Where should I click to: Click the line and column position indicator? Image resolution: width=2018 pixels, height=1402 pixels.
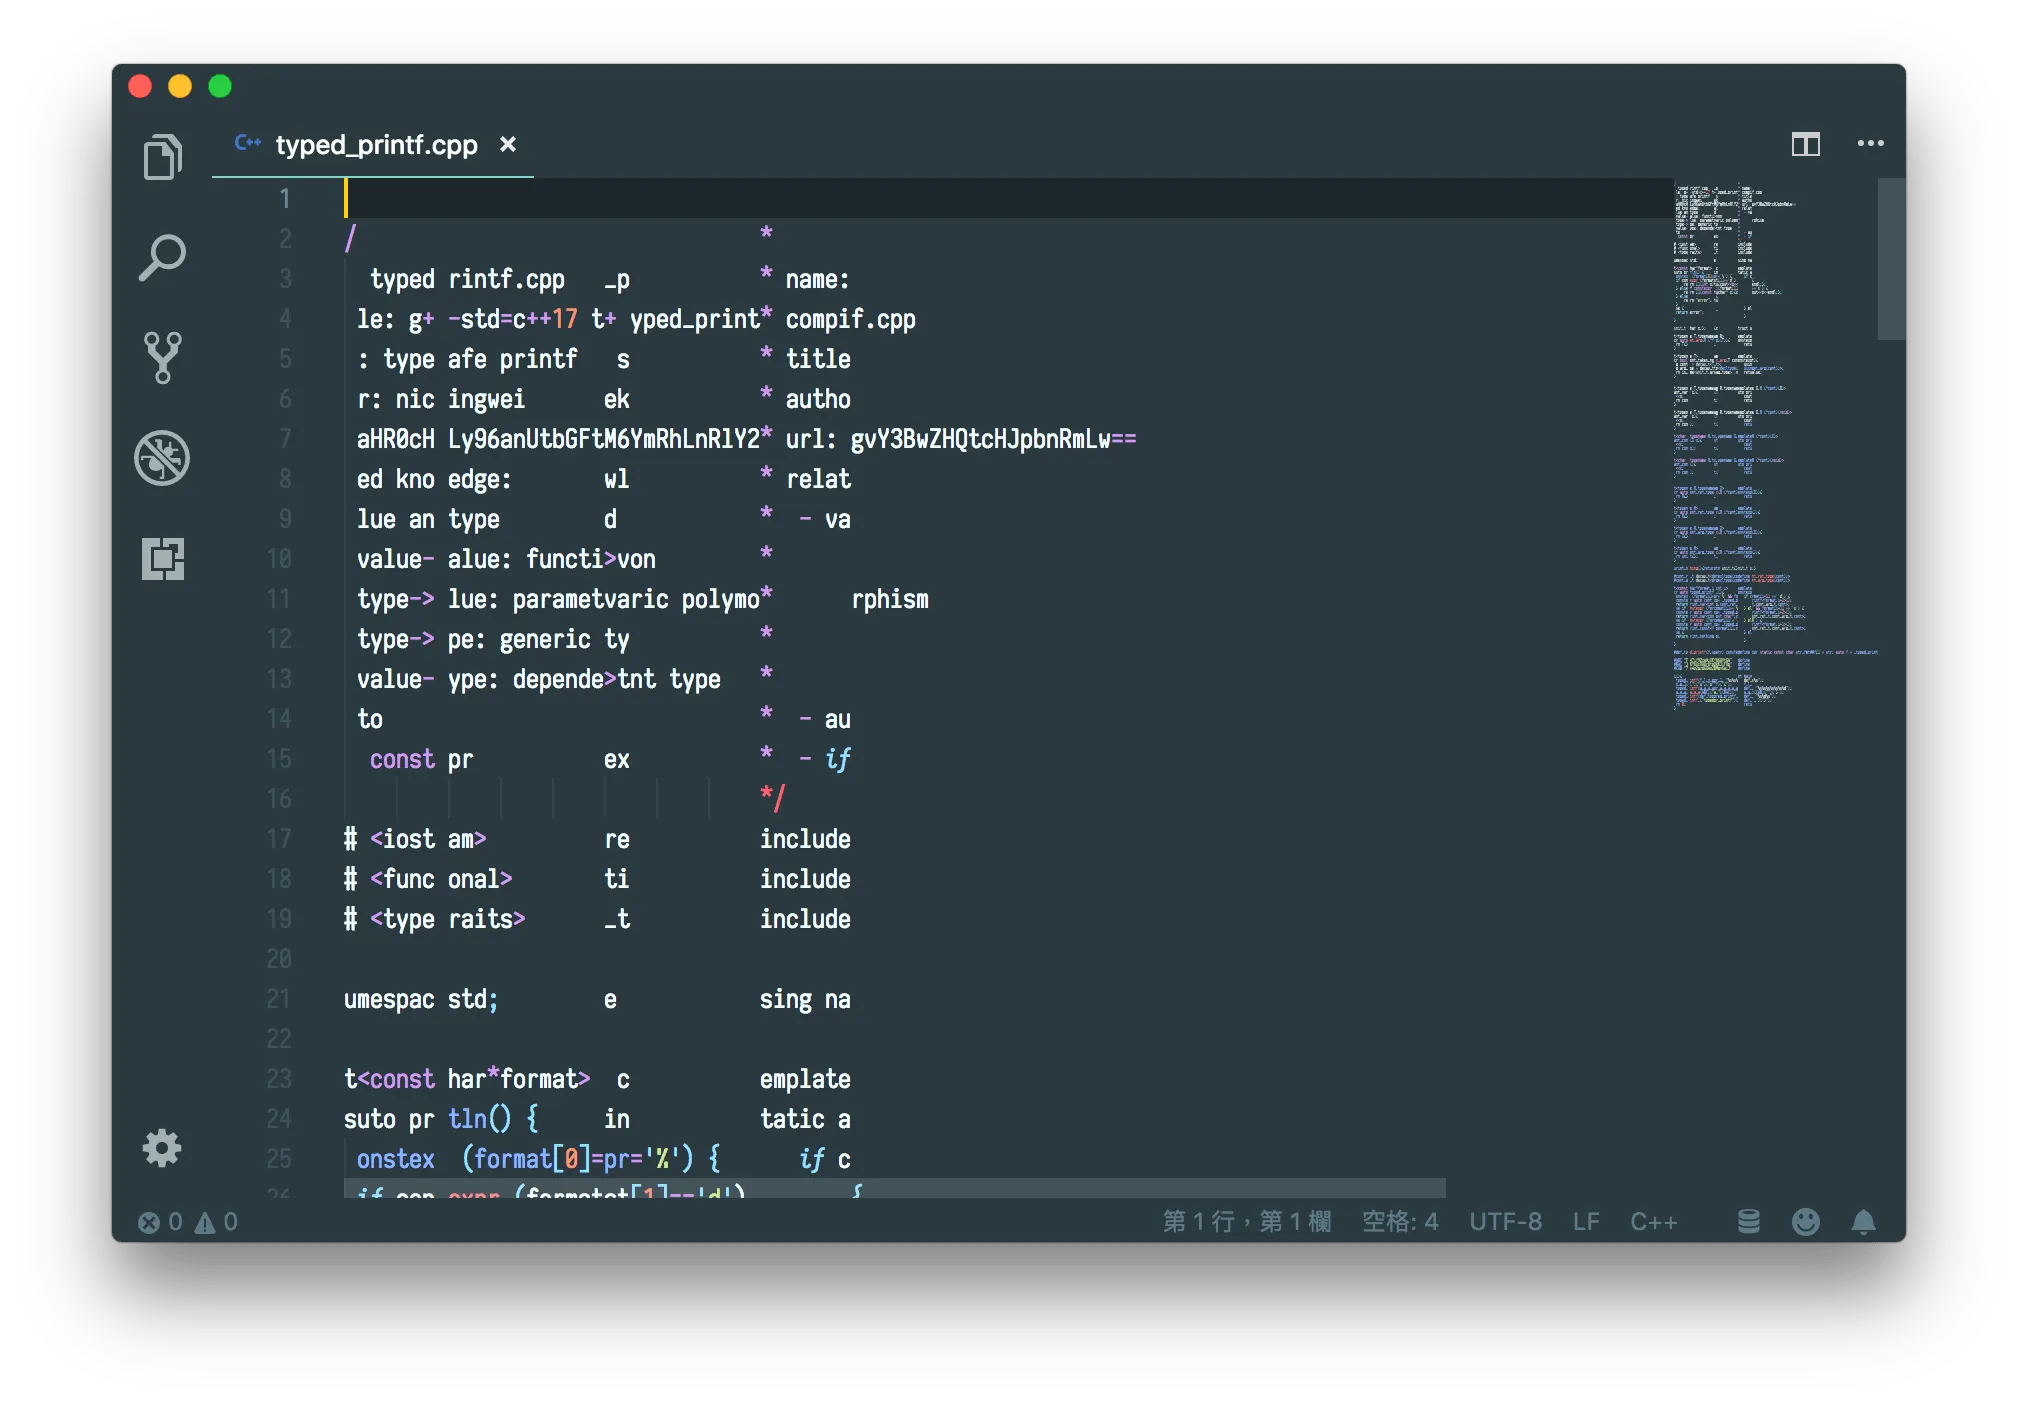[1246, 1222]
